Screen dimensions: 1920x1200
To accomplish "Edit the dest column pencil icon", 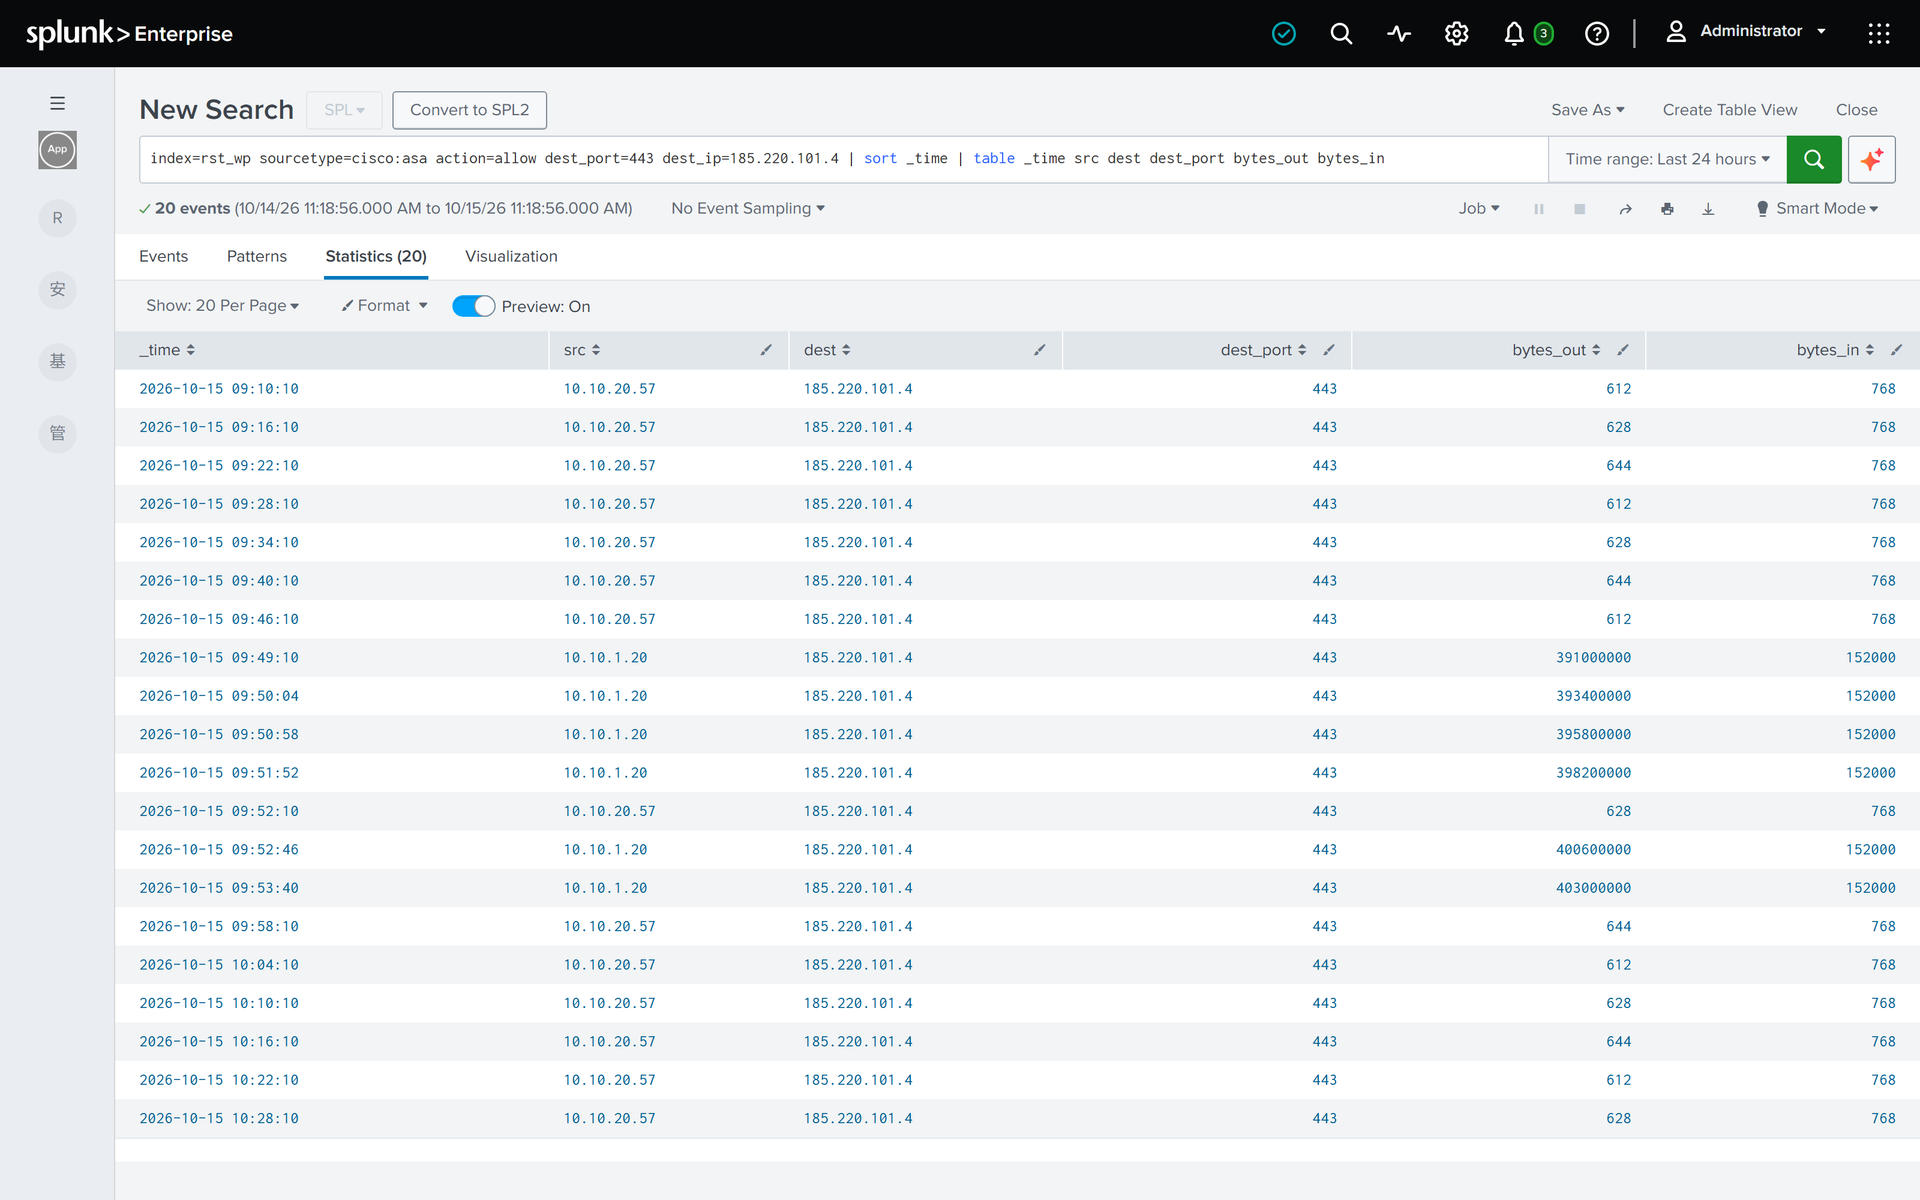I will (x=1040, y=350).
